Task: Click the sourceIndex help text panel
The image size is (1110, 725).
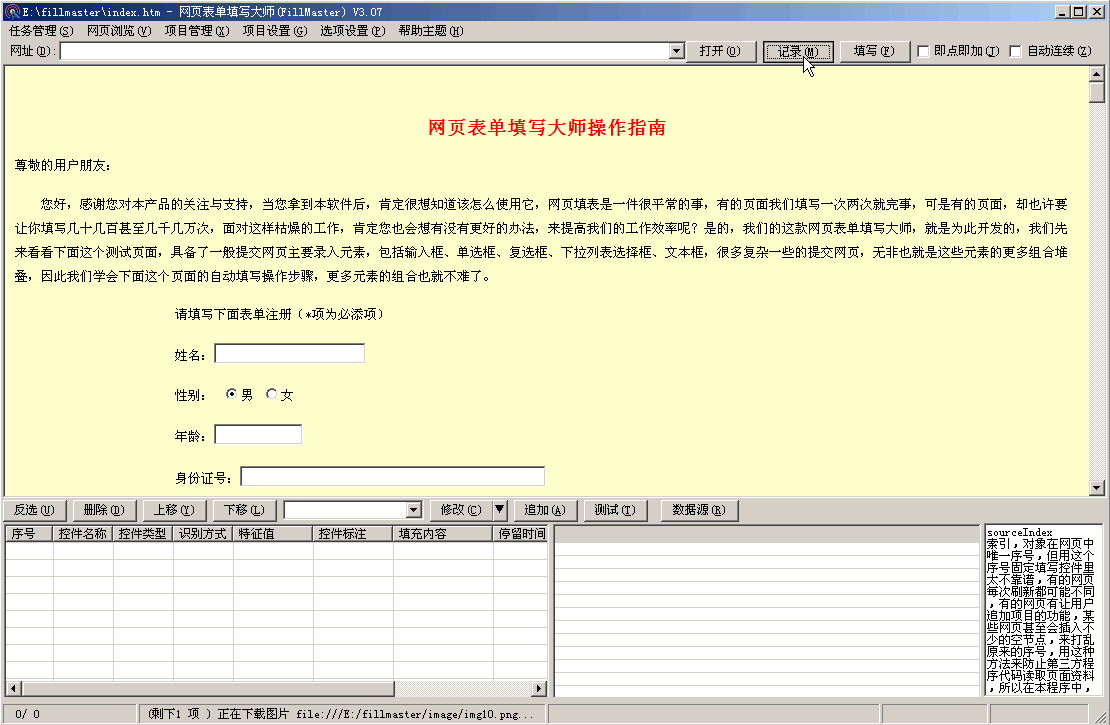Action: (1042, 610)
